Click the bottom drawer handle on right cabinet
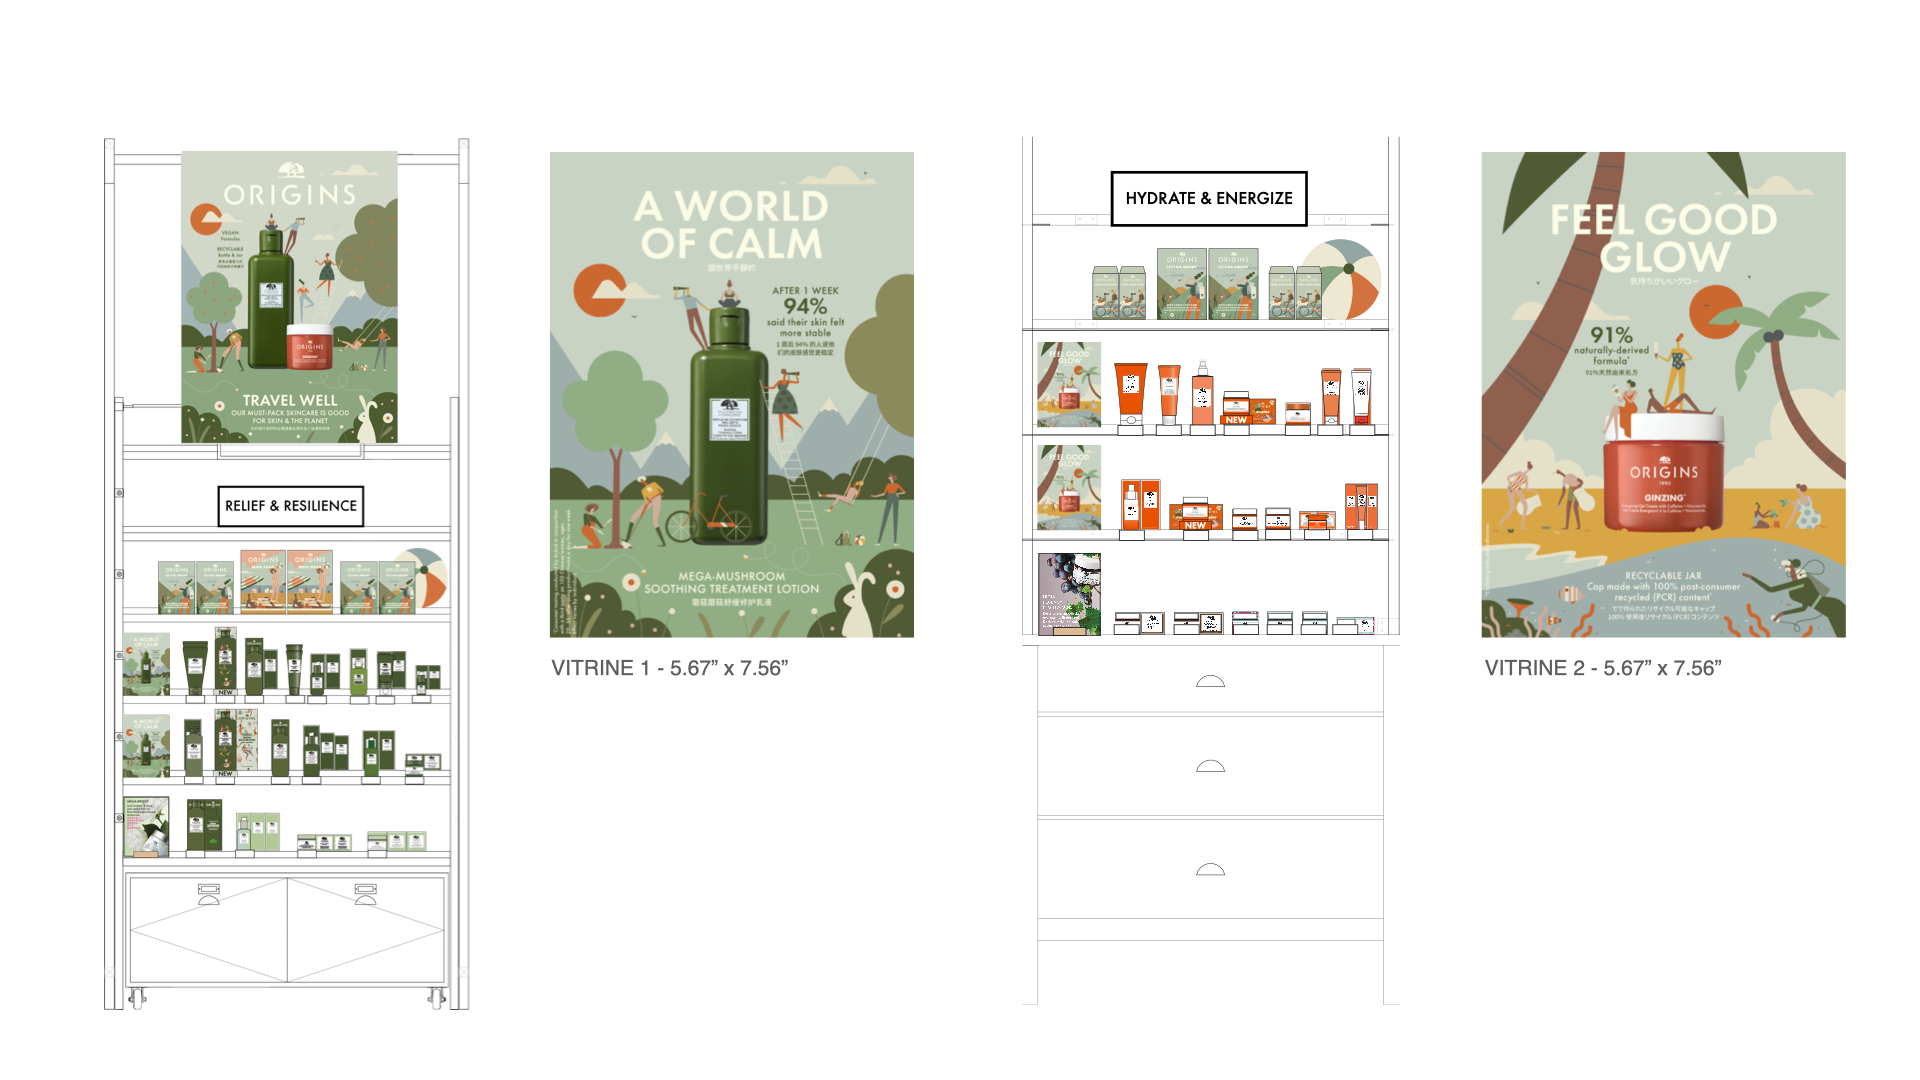1920x1080 pixels. 1210,869
